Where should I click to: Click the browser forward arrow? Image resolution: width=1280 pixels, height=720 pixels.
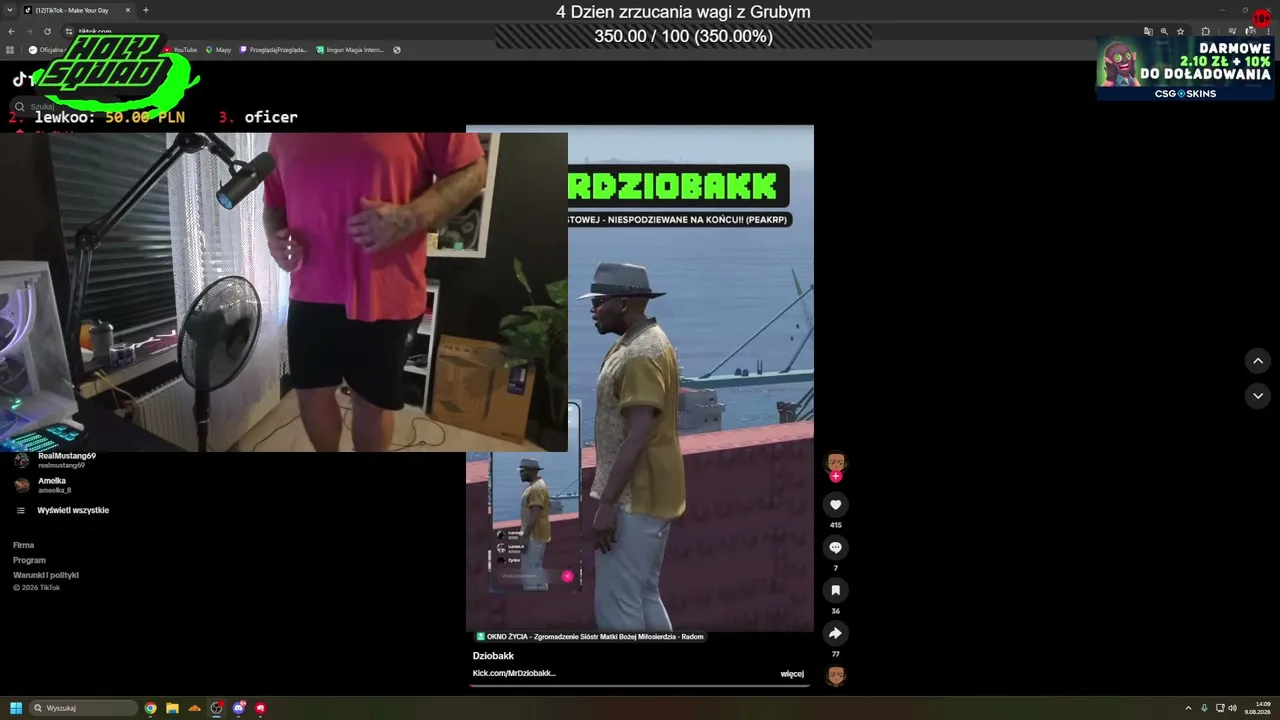point(29,31)
